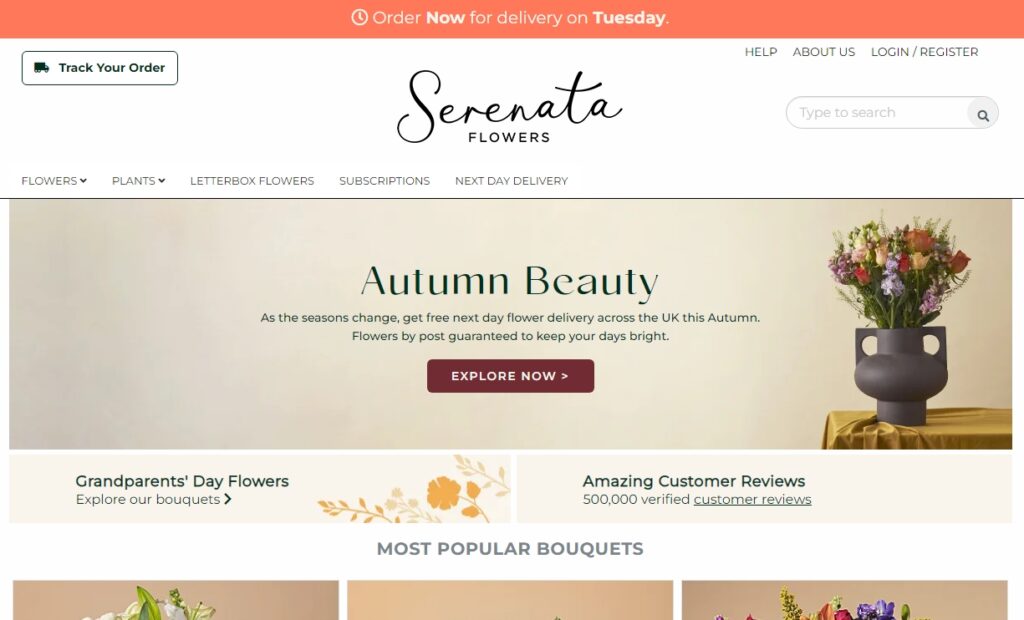Open the Login / Register link
Image resolution: width=1024 pixels, height=620 pixels.
click(924, 52)
